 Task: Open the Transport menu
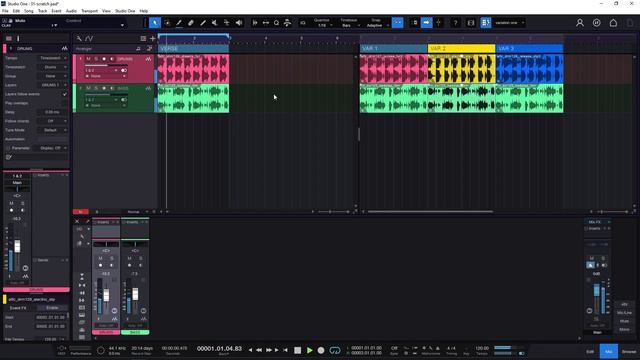coord(89,11)
